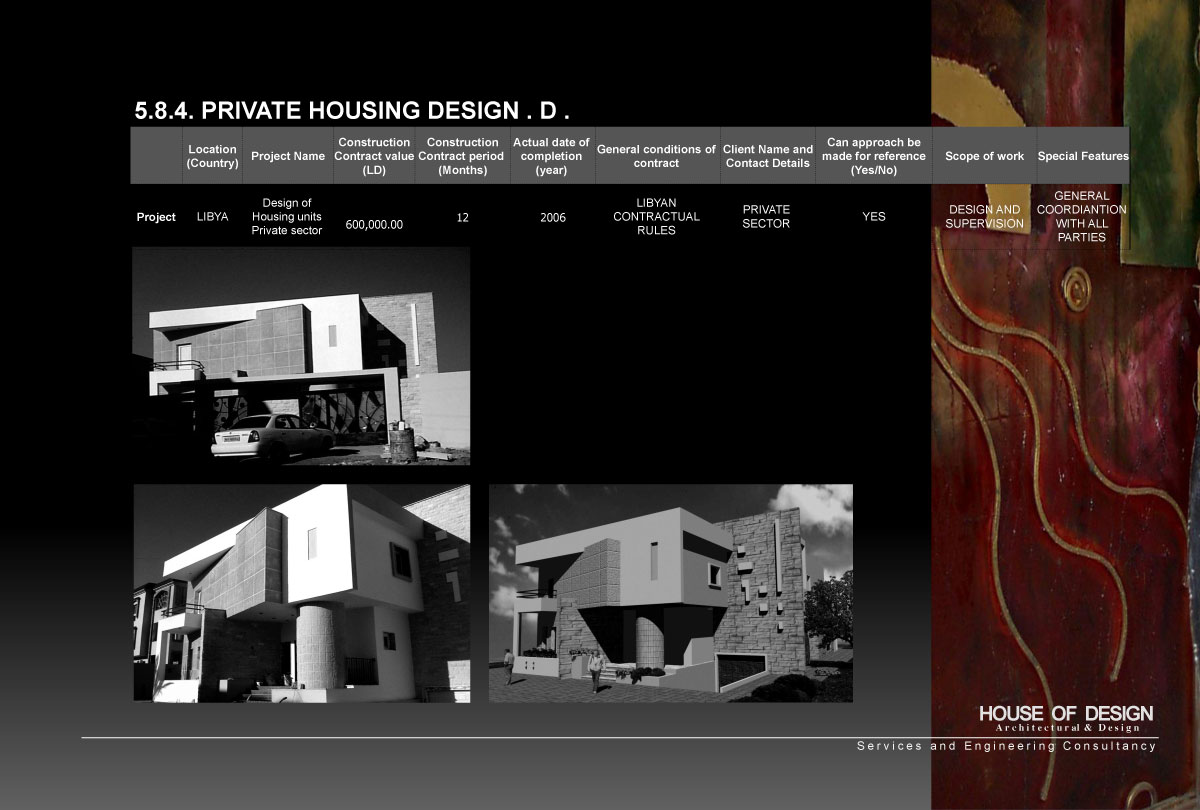This screenshot has height=810, width=1200.
Task: Click 'Can approach be made for reference' header
Action: [x=874, y=156]
